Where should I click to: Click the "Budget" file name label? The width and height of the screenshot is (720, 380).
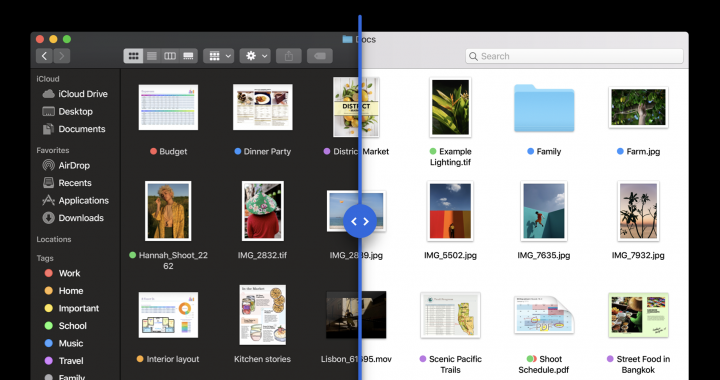(173, 151)
